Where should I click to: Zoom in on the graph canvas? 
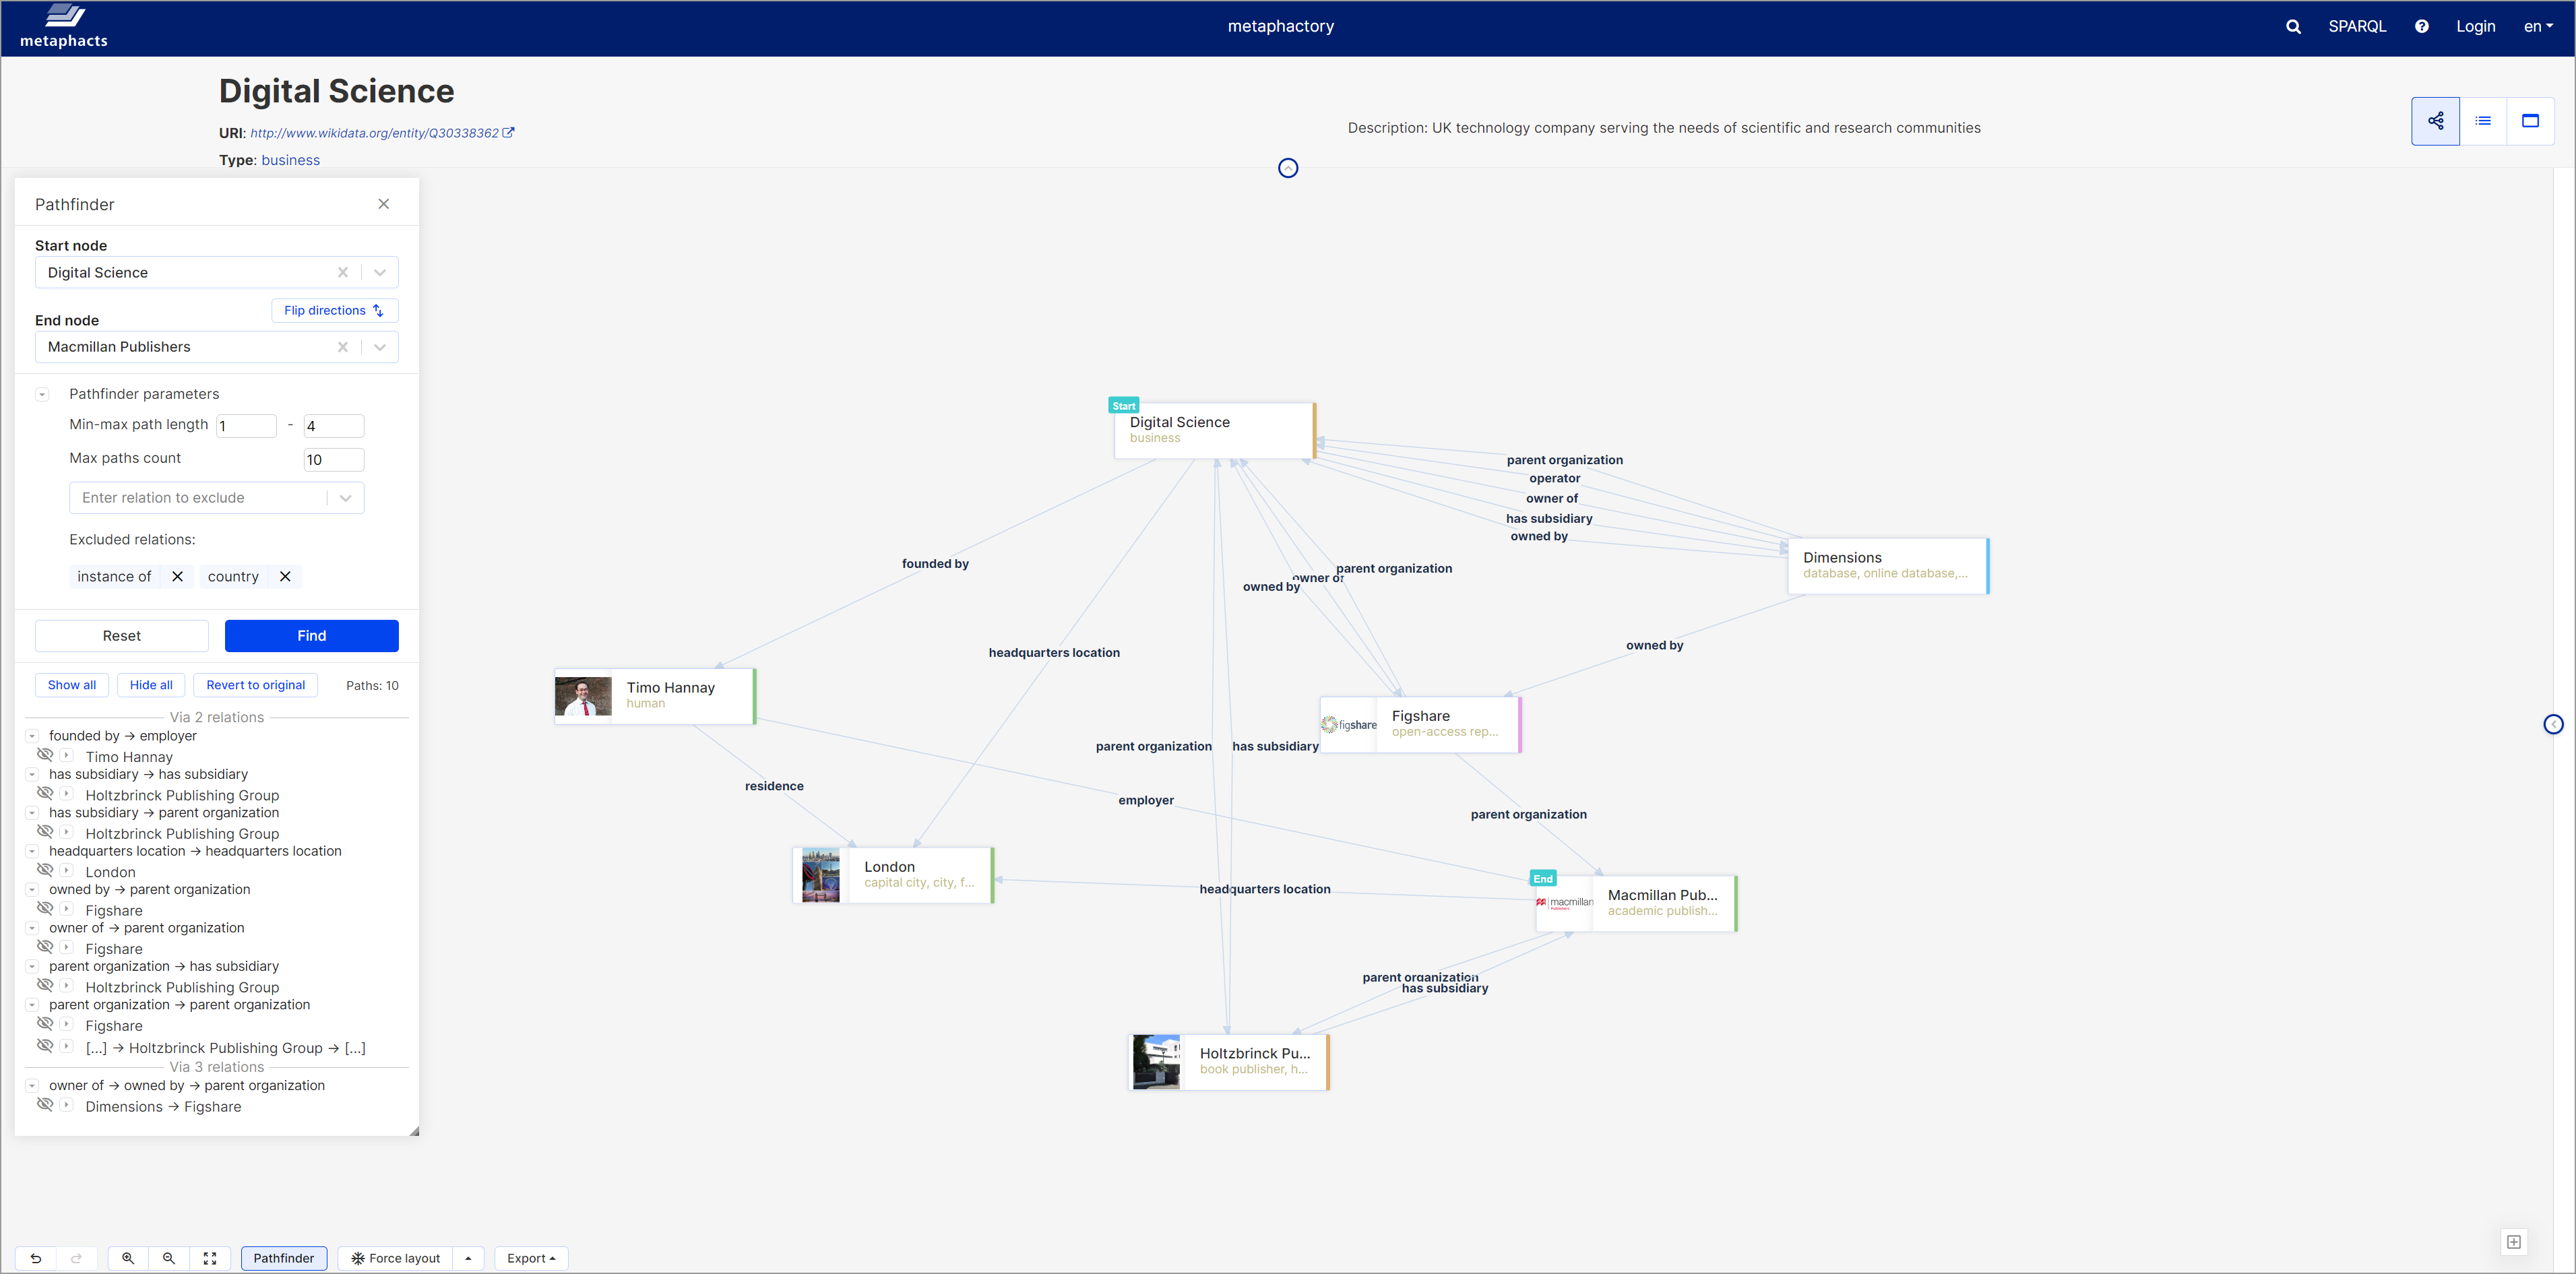coord(128,1258)
